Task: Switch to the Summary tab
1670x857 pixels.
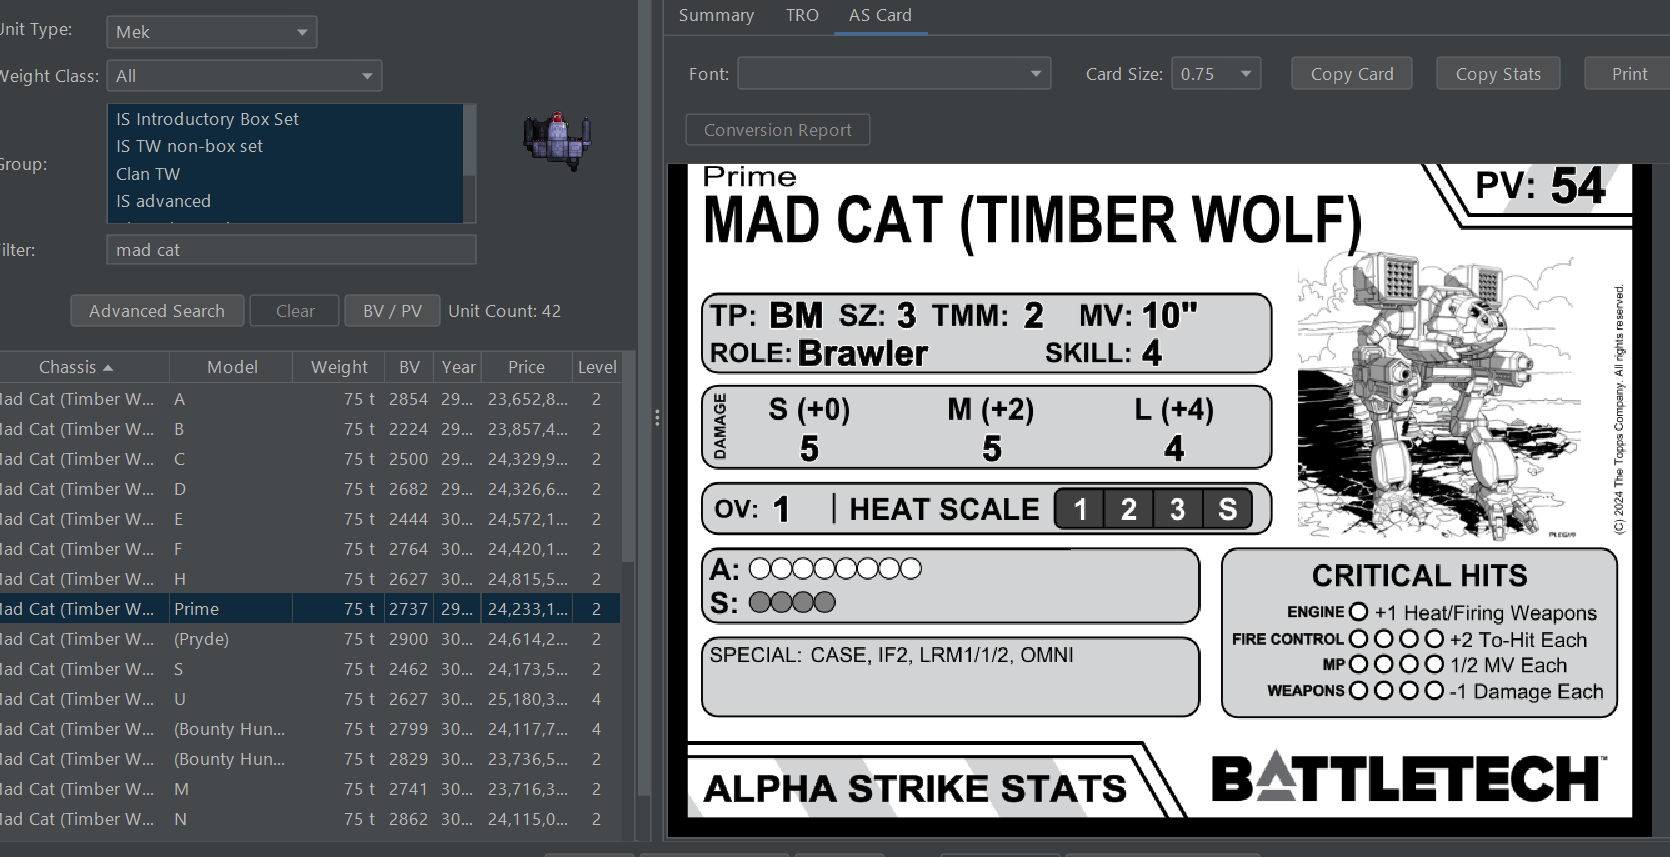Action: (x=716, y=15)
